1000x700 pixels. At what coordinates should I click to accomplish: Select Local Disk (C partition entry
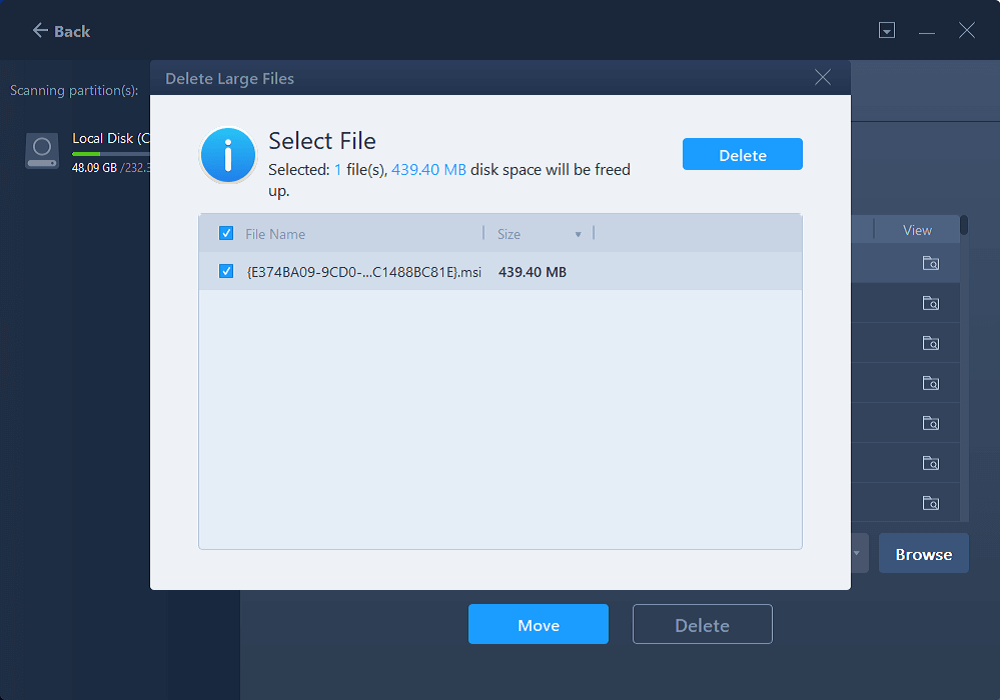[x=87, y=153]
